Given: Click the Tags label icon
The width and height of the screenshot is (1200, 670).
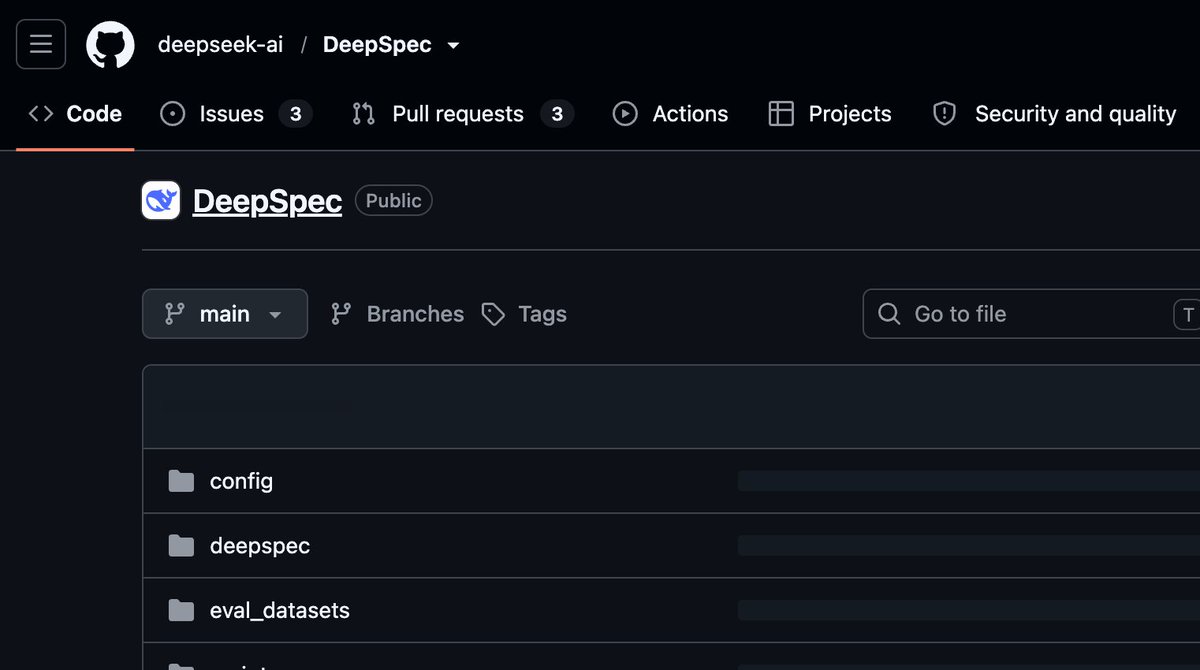Looking at the screenshot, I should [x=493, y=314].
